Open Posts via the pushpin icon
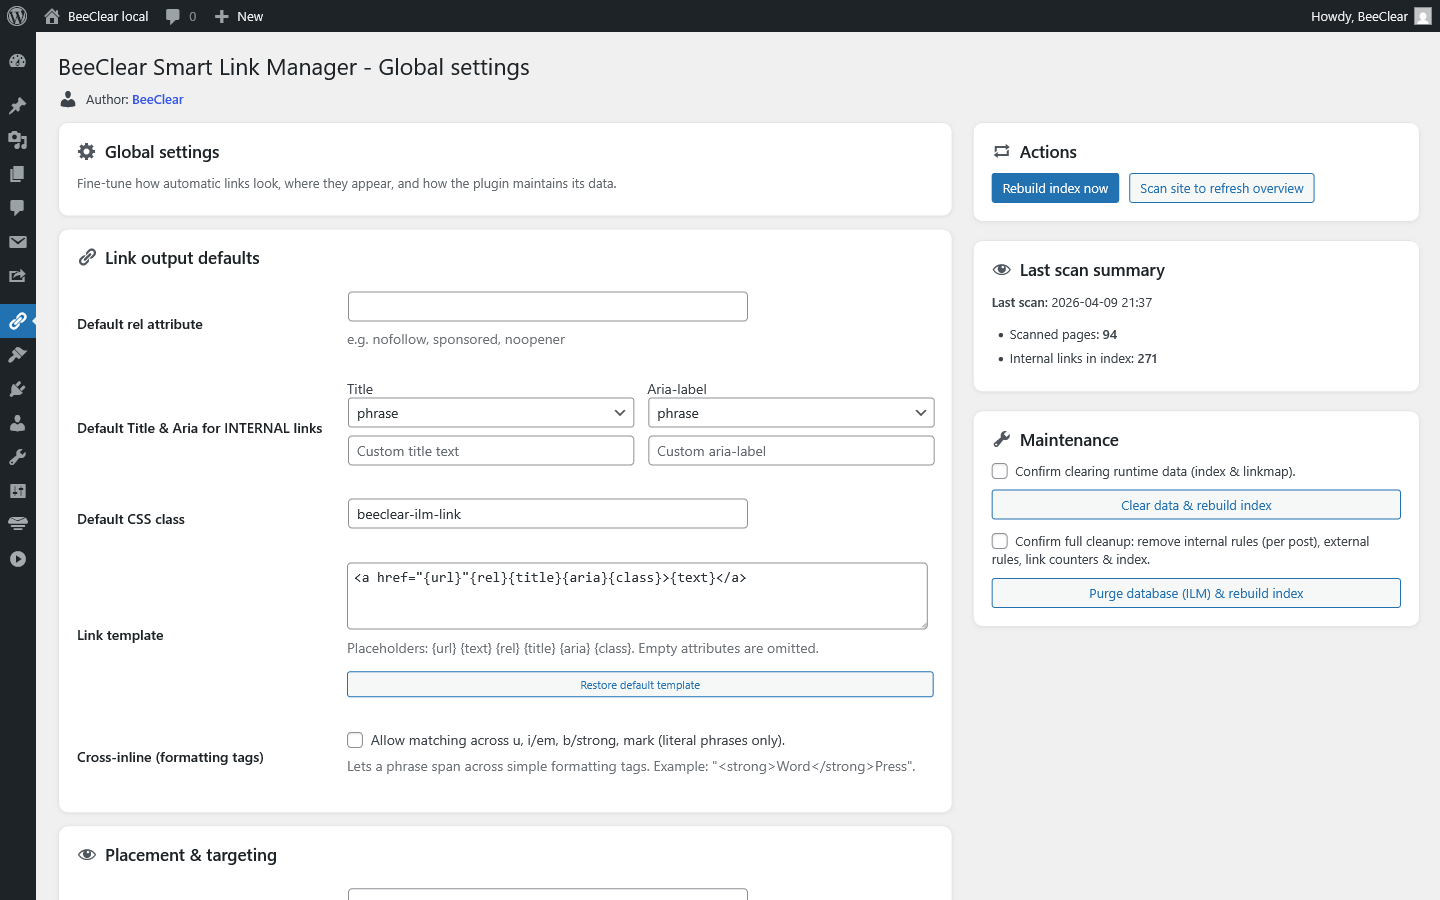 [17, 105]
